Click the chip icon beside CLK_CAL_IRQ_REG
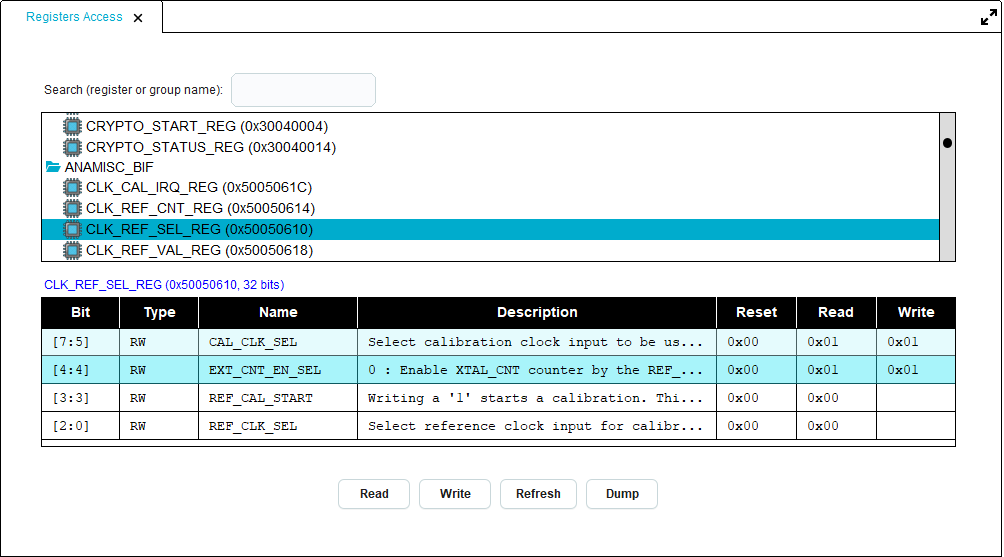The image size is (1004, 557). [72, 188]
